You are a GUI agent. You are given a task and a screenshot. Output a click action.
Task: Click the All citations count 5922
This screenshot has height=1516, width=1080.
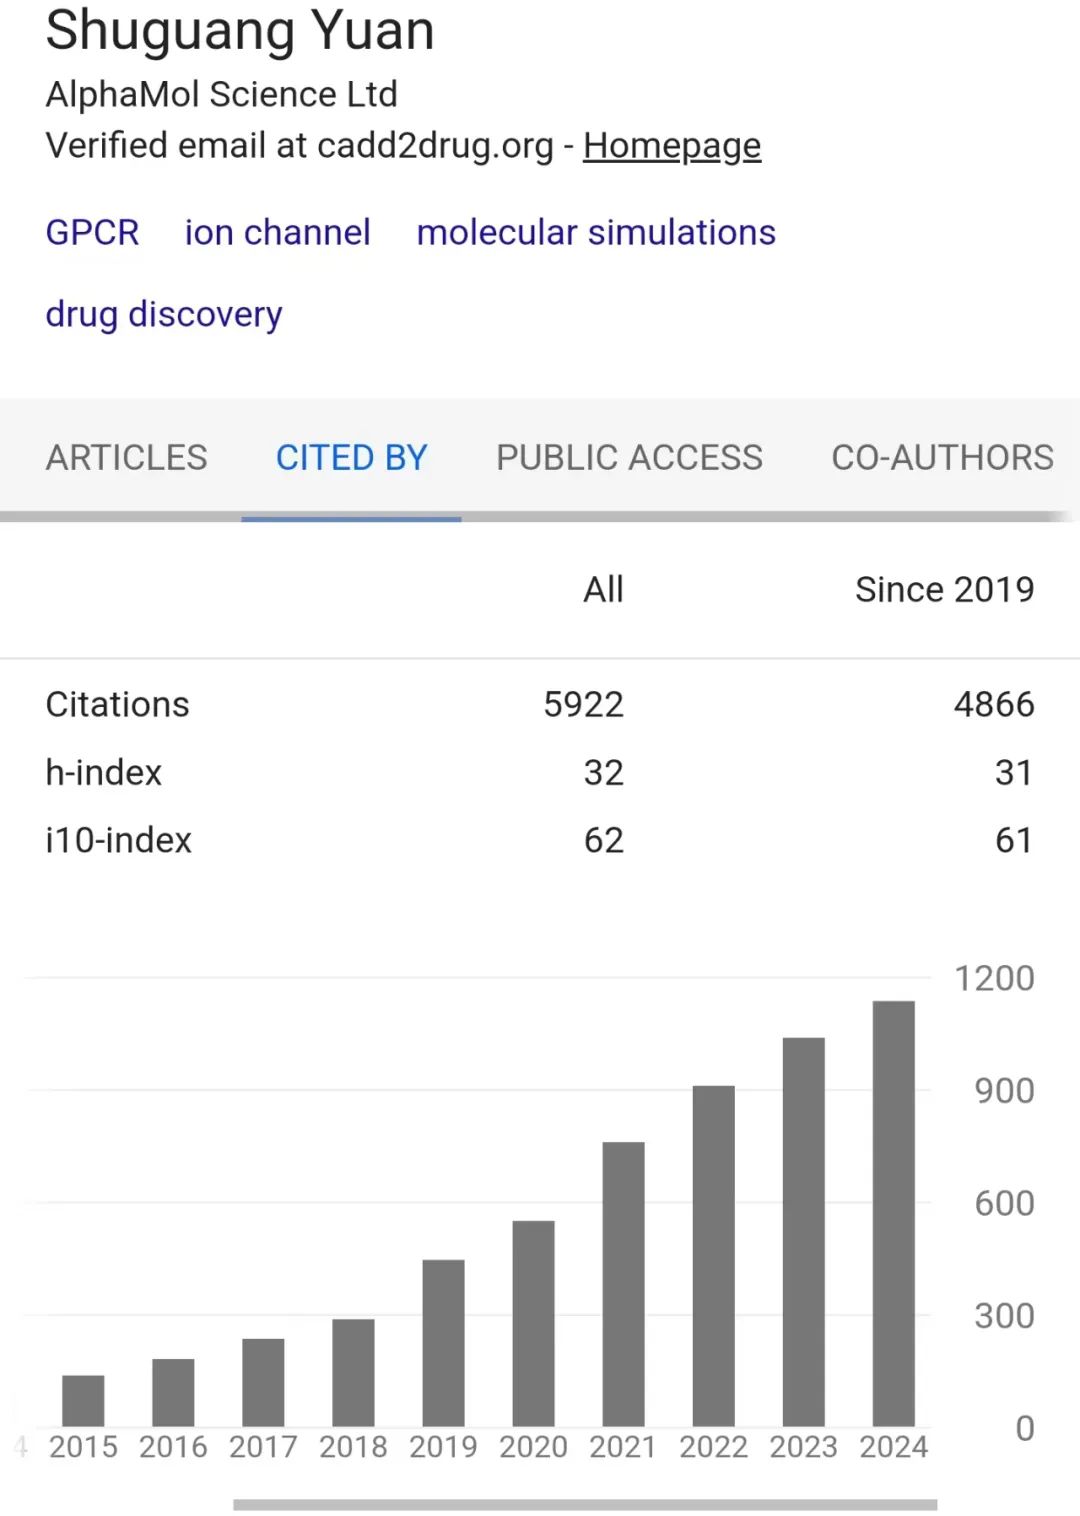(x=583, y=705)
